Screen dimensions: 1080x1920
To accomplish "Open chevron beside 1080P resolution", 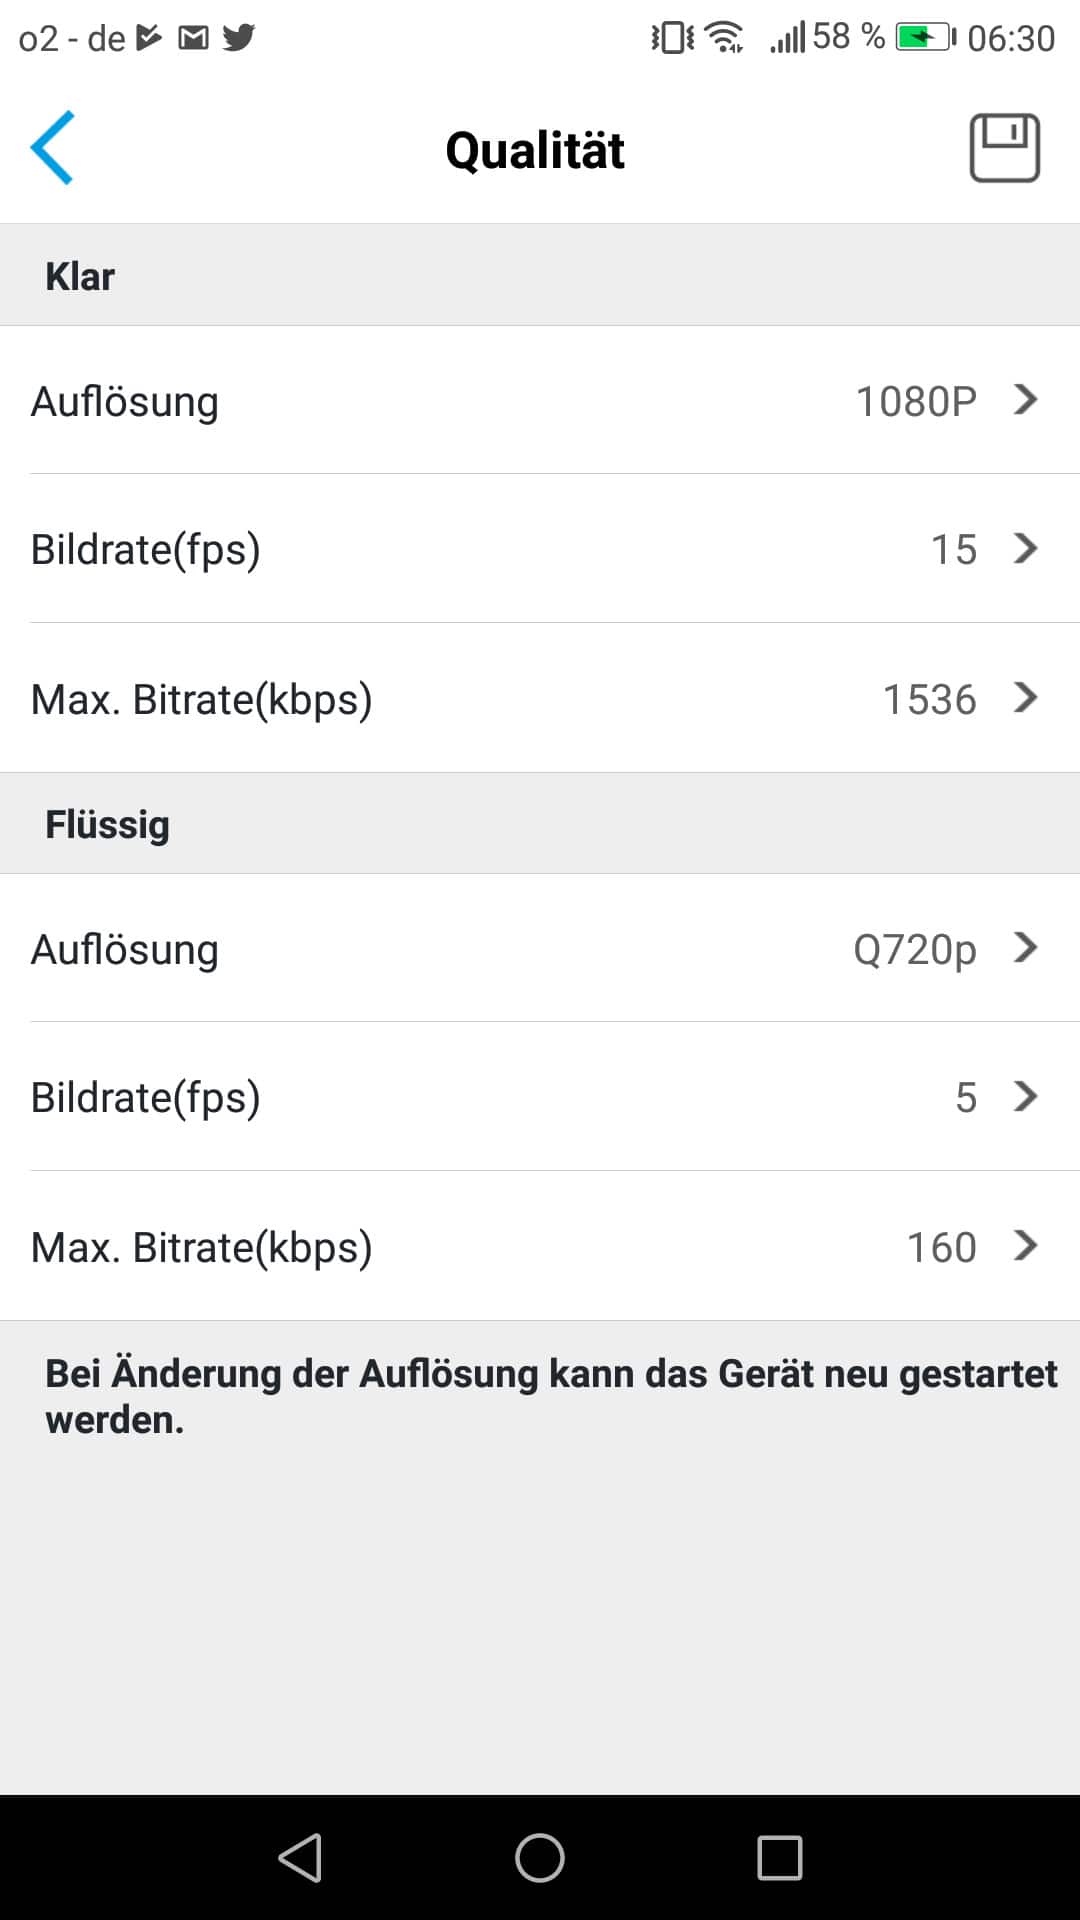I will [x=1025, y=400].
